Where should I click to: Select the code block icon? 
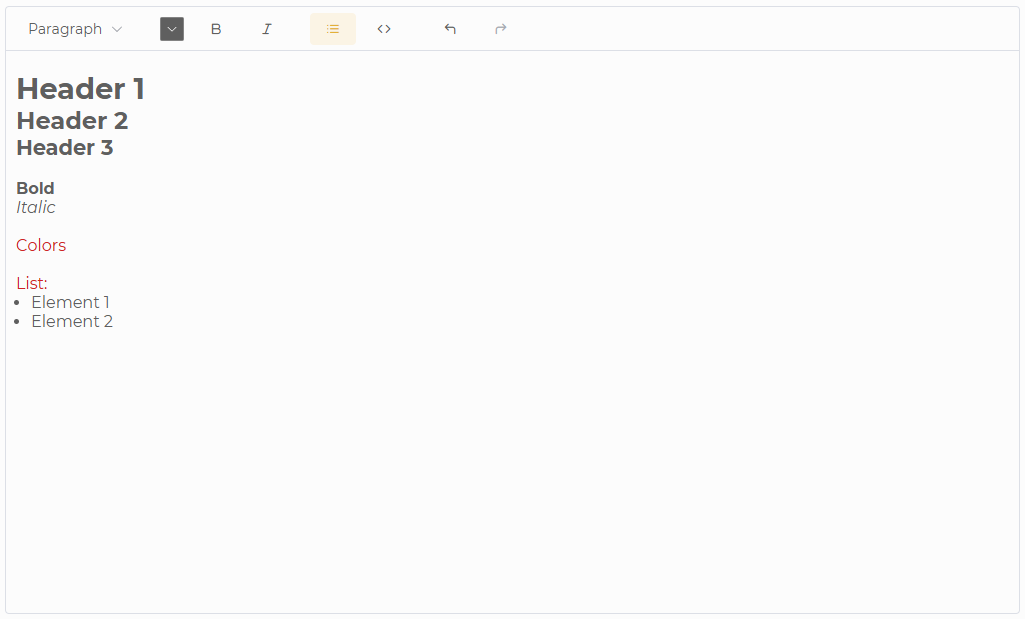point(383,28)
